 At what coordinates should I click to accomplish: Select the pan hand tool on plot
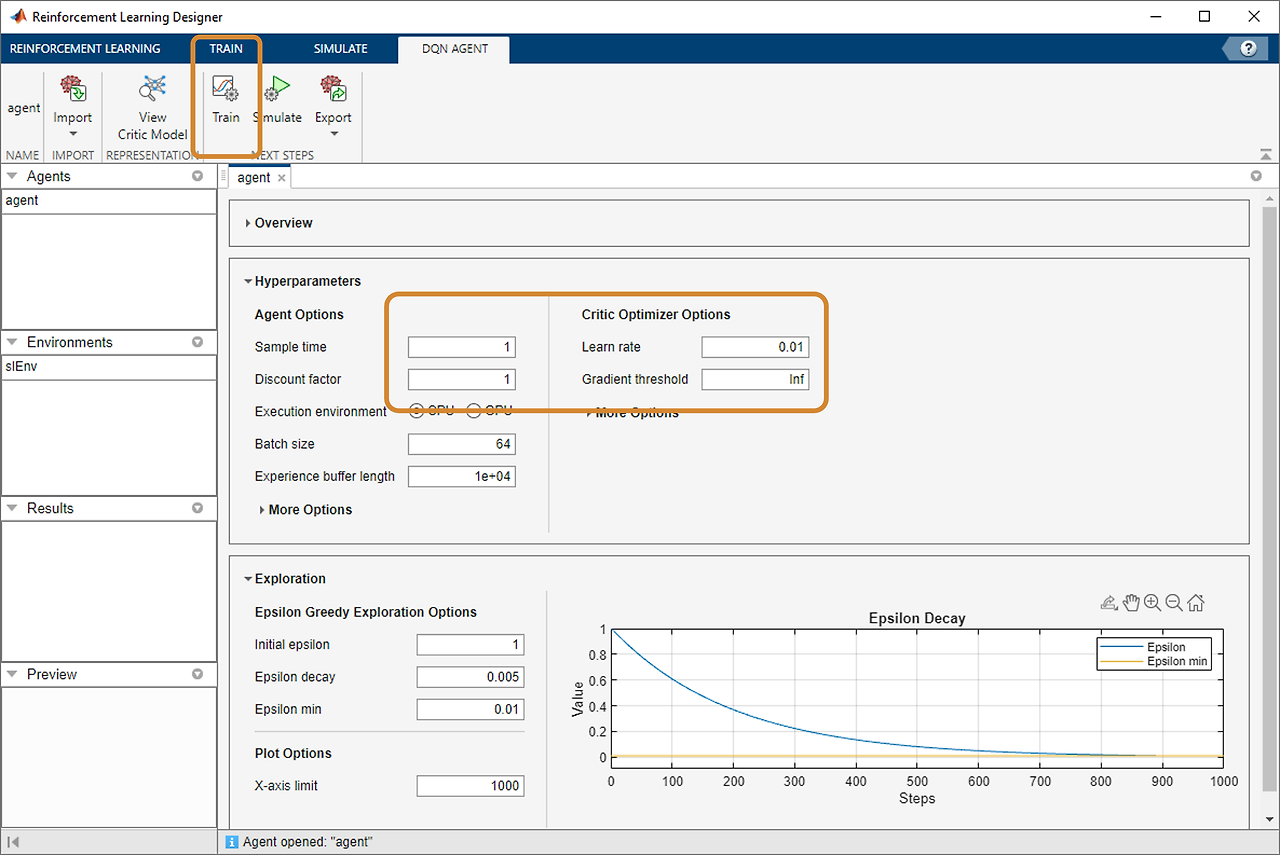(1131, 602)
